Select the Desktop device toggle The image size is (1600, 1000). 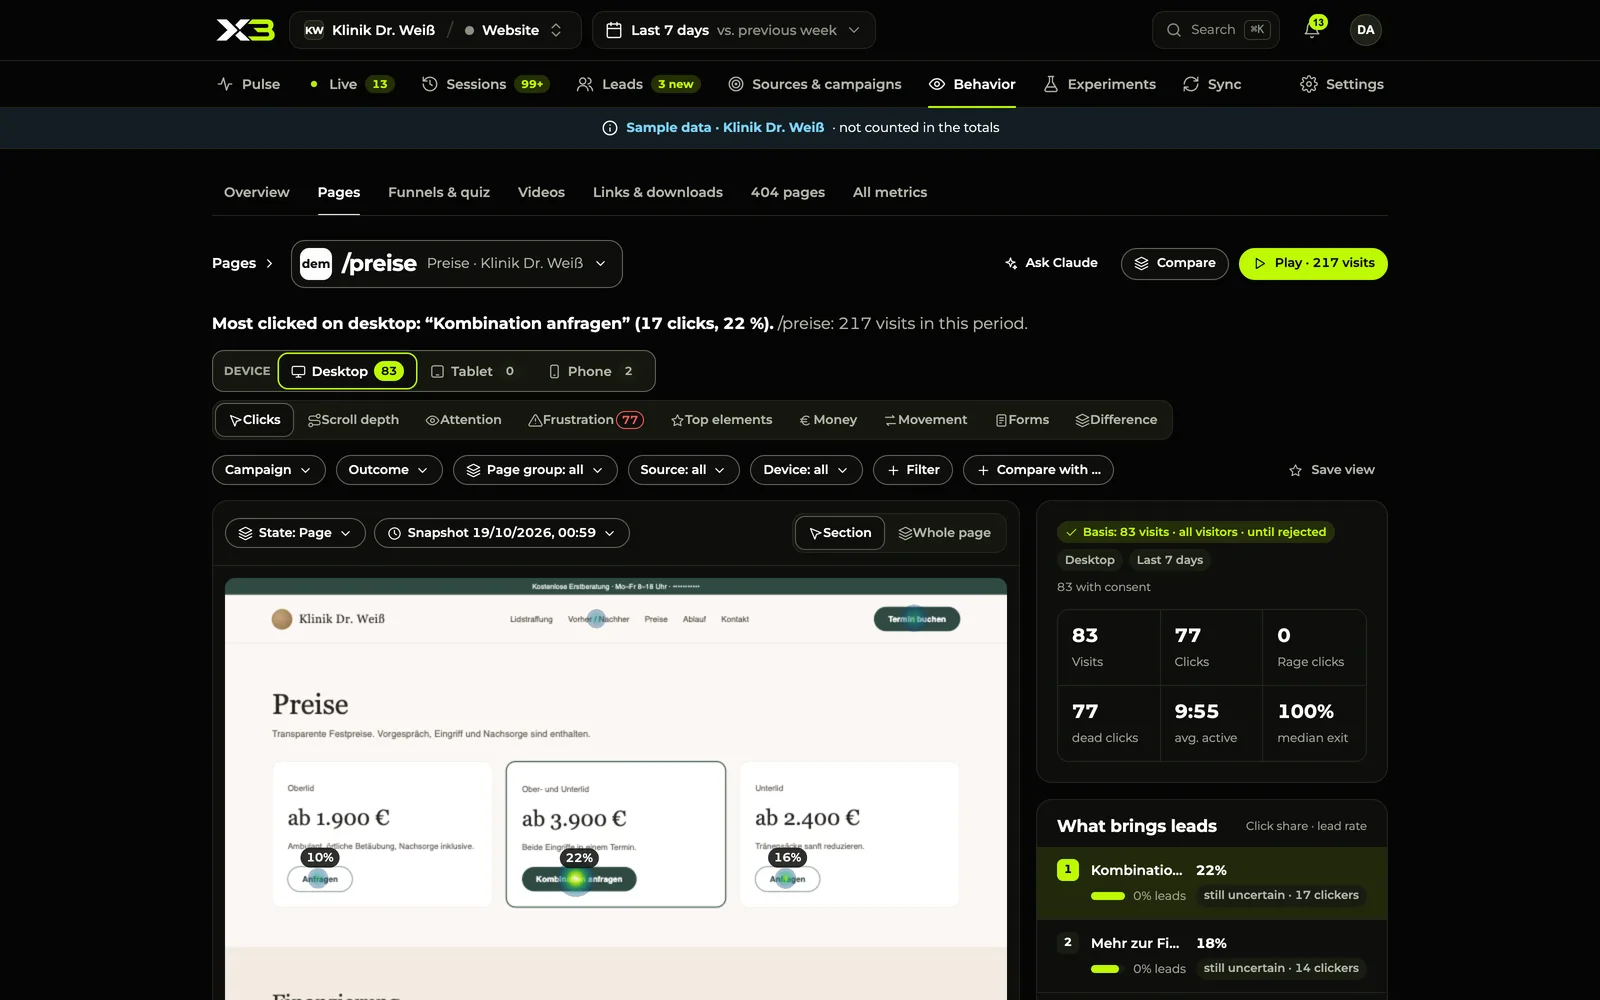tap(347, 371)
